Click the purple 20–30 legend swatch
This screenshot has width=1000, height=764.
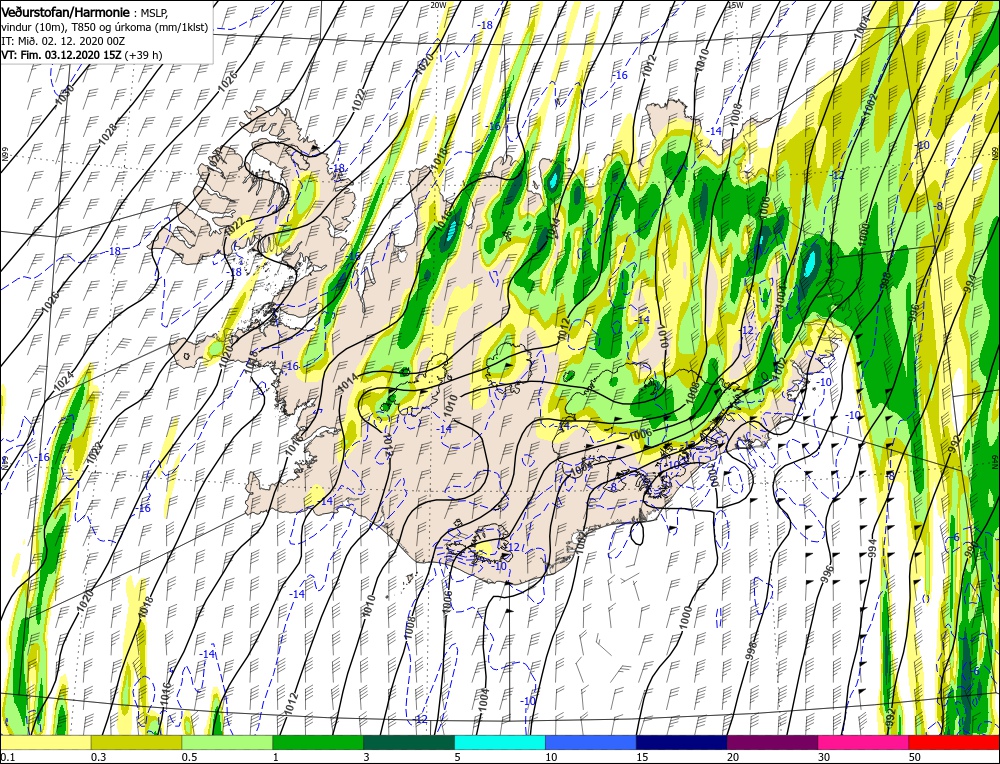point(772,743)
